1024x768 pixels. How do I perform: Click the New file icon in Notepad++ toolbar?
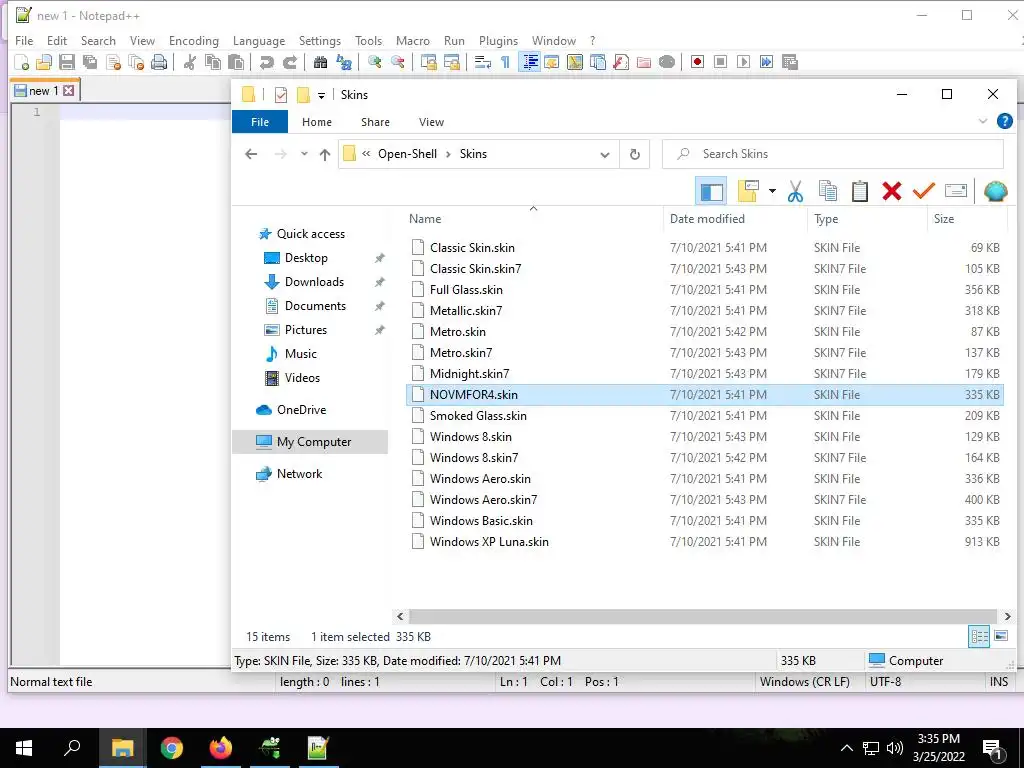[22, 62]
